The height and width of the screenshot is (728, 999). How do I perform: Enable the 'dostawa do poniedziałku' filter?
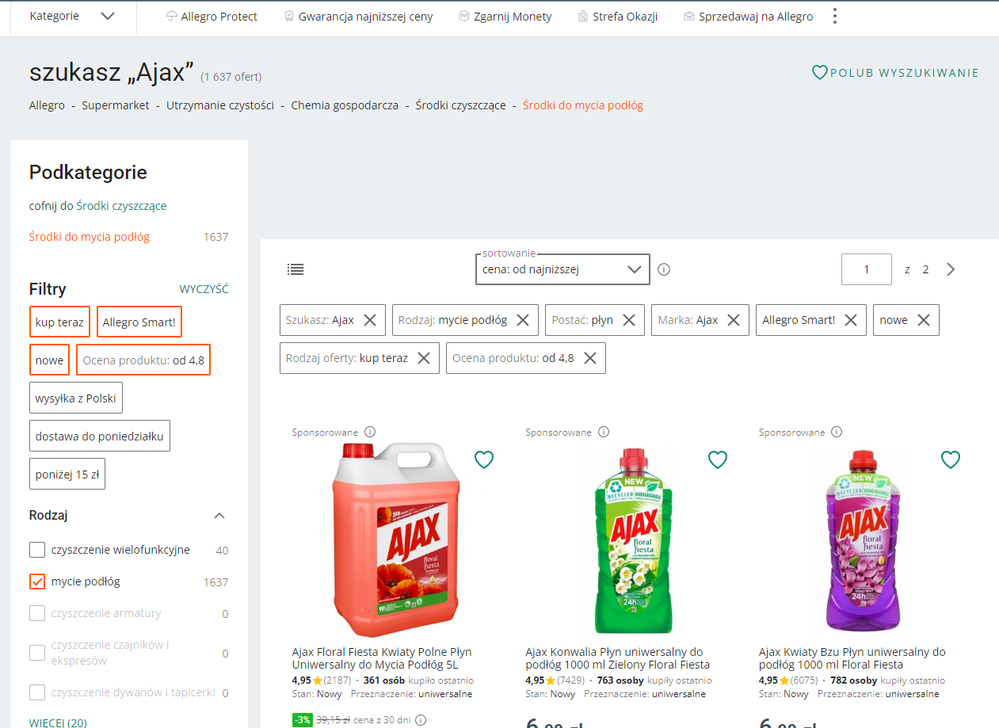99,436
